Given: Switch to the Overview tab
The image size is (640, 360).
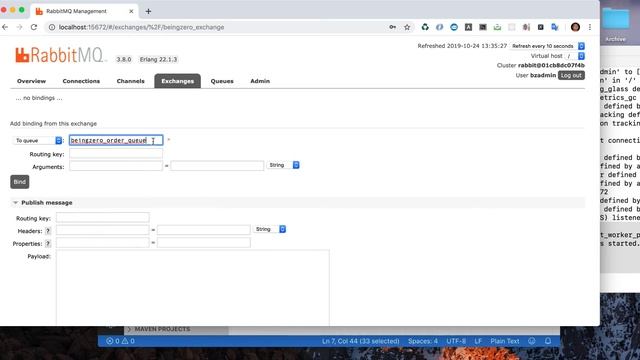Looking at the screenshot, I should (x=31, y=81).
